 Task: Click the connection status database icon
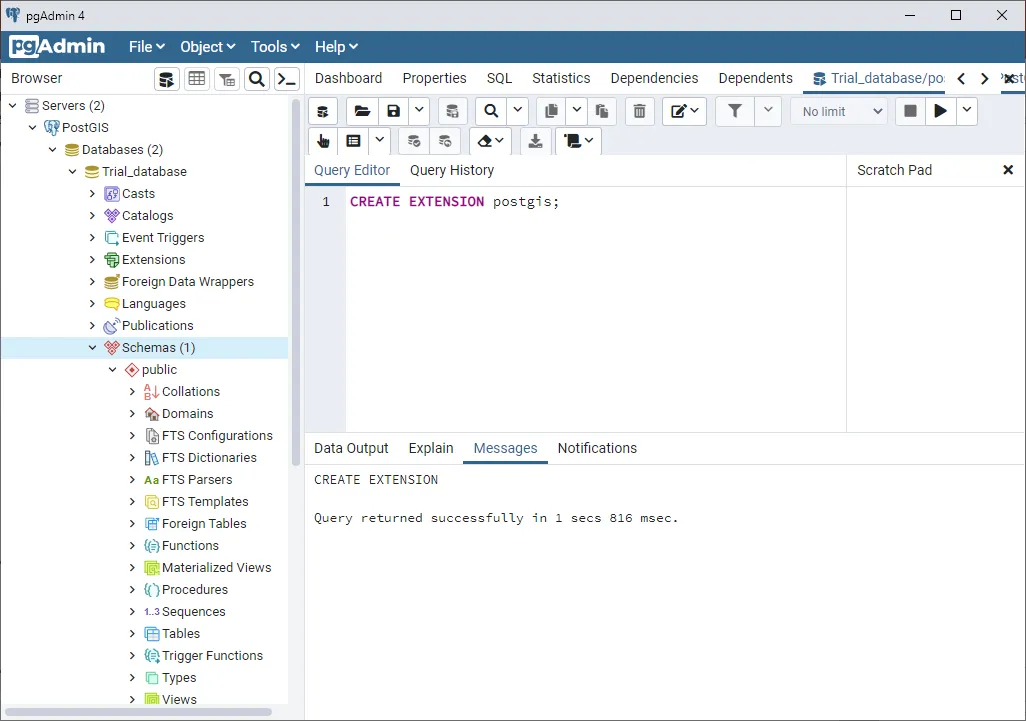(x=323, y=111)
